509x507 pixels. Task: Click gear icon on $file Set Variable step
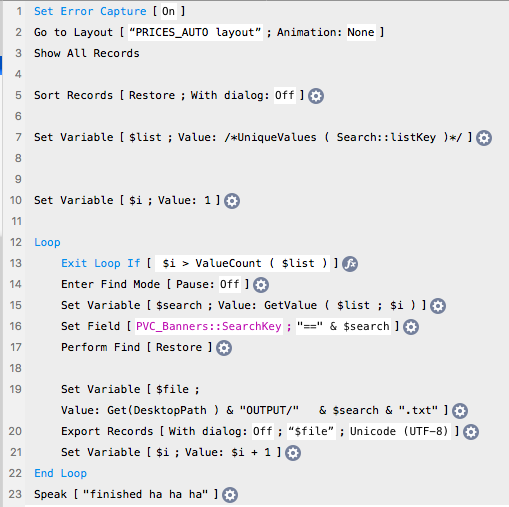[x=460, y=411]
